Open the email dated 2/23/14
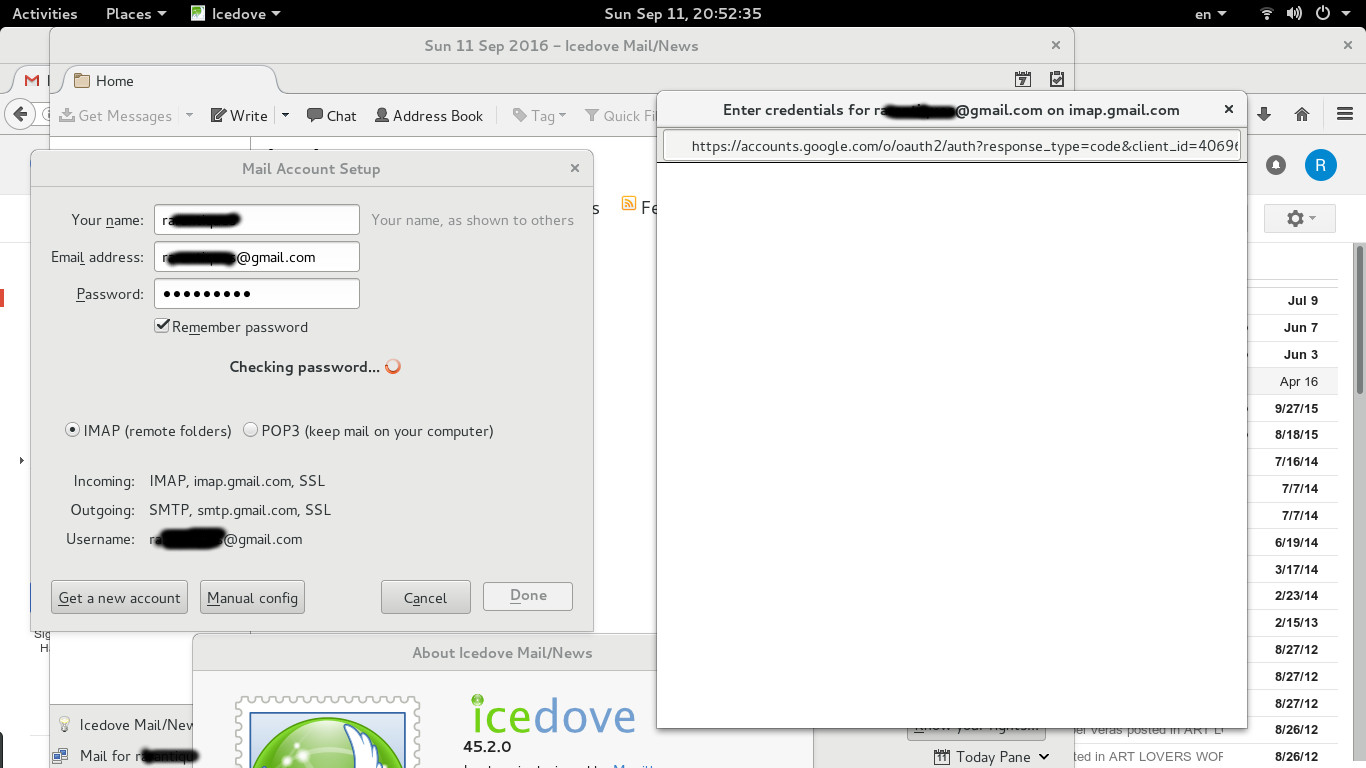The height and width of the screenshot is (768, 1366). [1296, 596]
